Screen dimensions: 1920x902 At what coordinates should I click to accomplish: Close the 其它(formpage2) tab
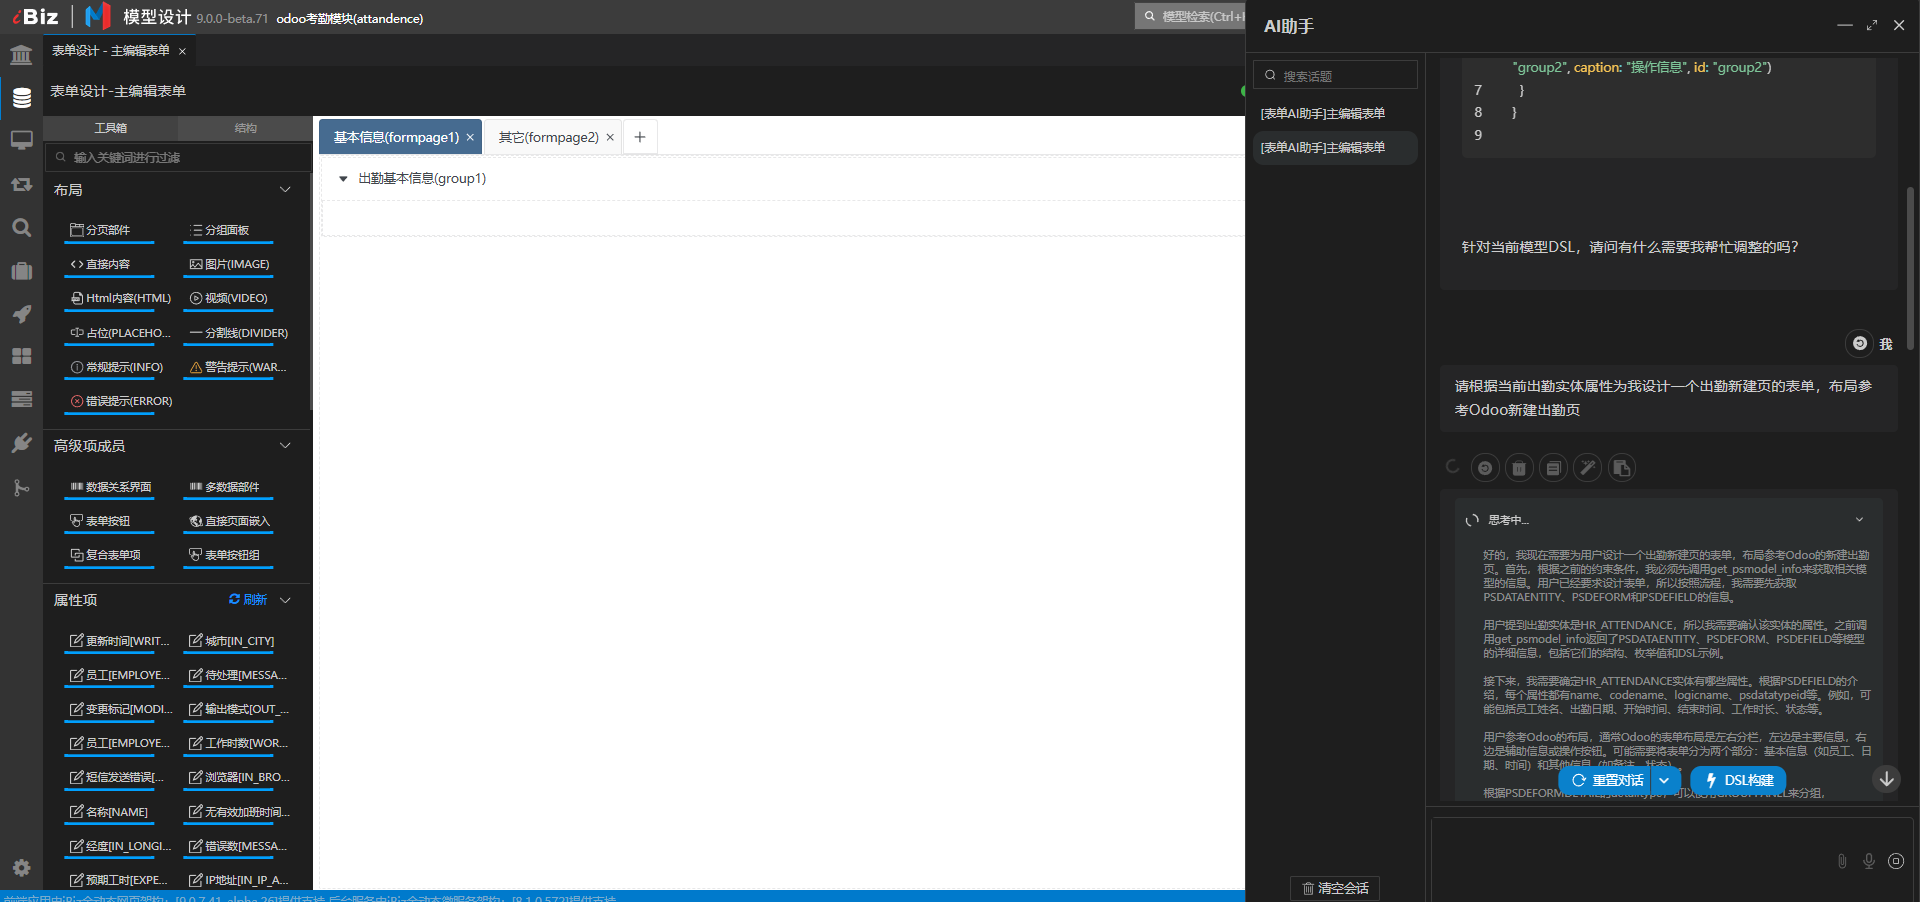610,138
